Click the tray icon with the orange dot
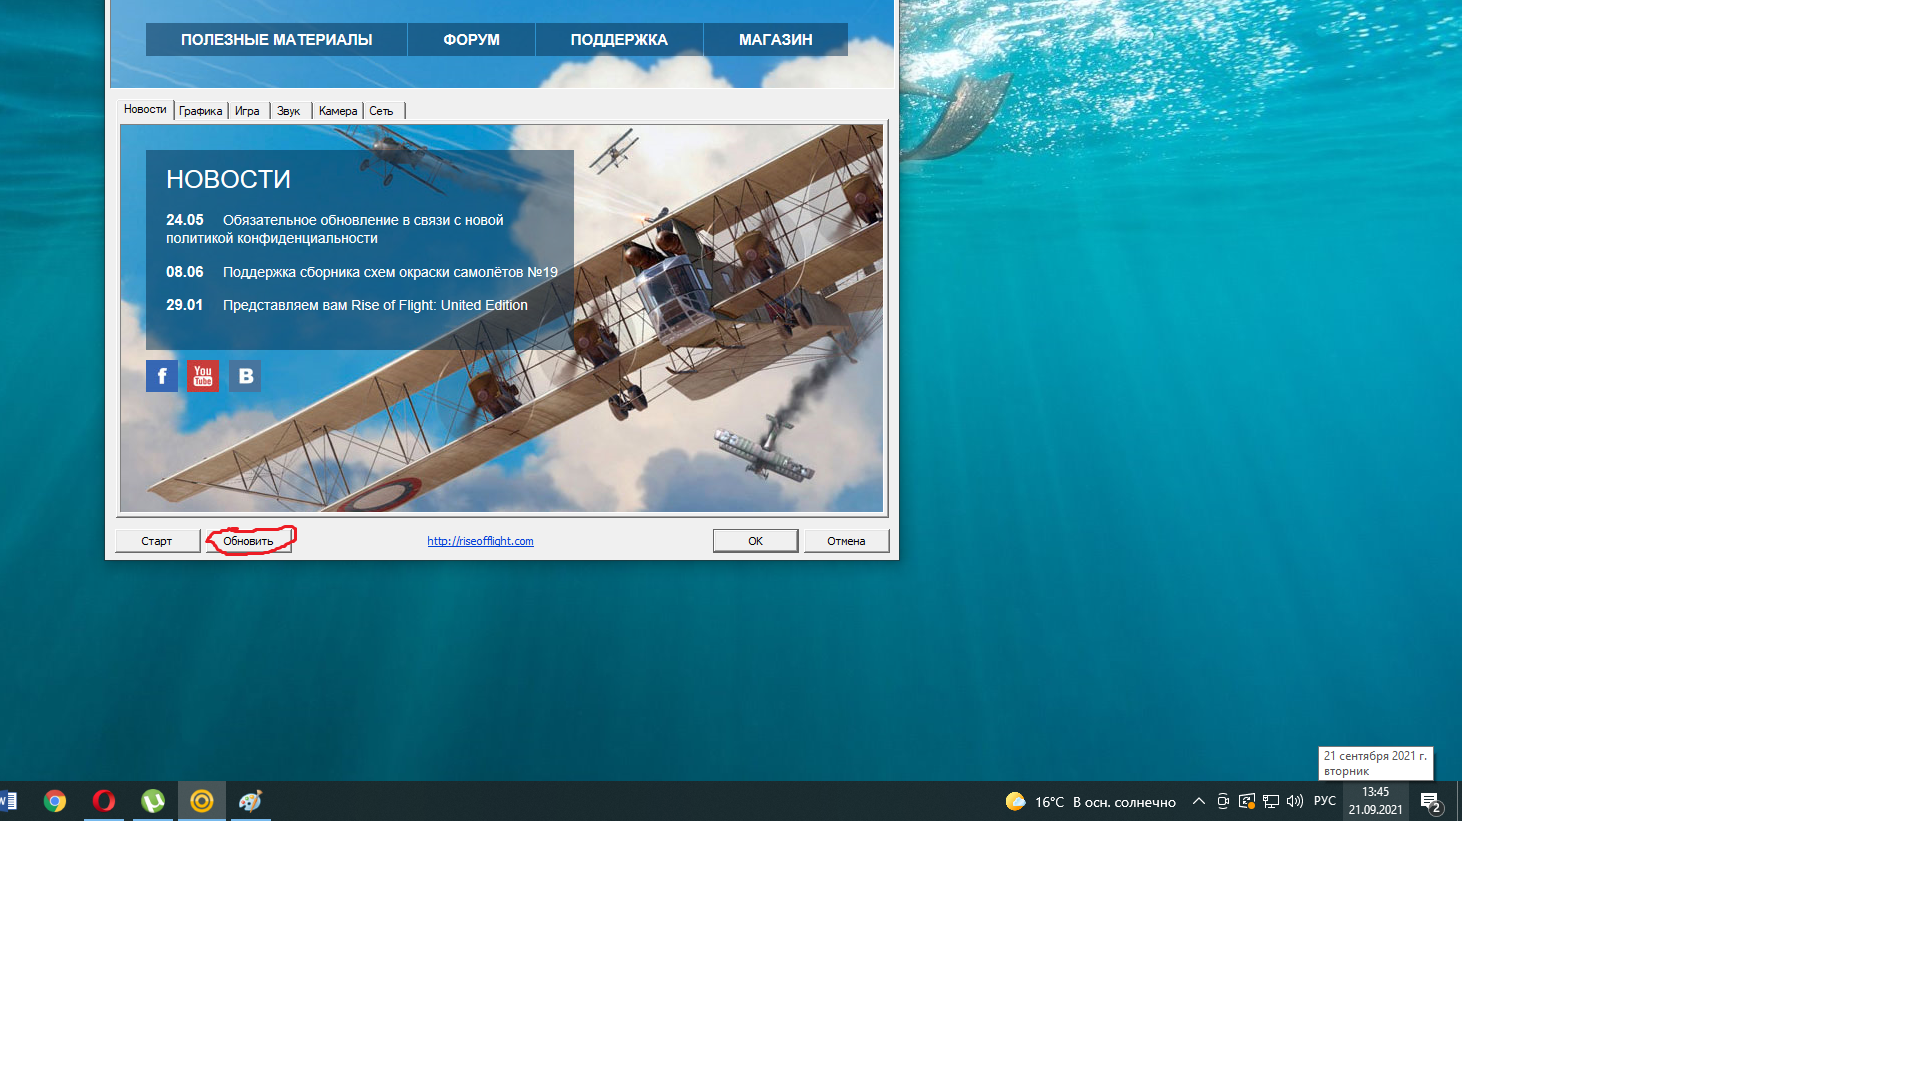This screenshot has height=1080, width=1920. pyautogui.click(x=1247, y=801)
